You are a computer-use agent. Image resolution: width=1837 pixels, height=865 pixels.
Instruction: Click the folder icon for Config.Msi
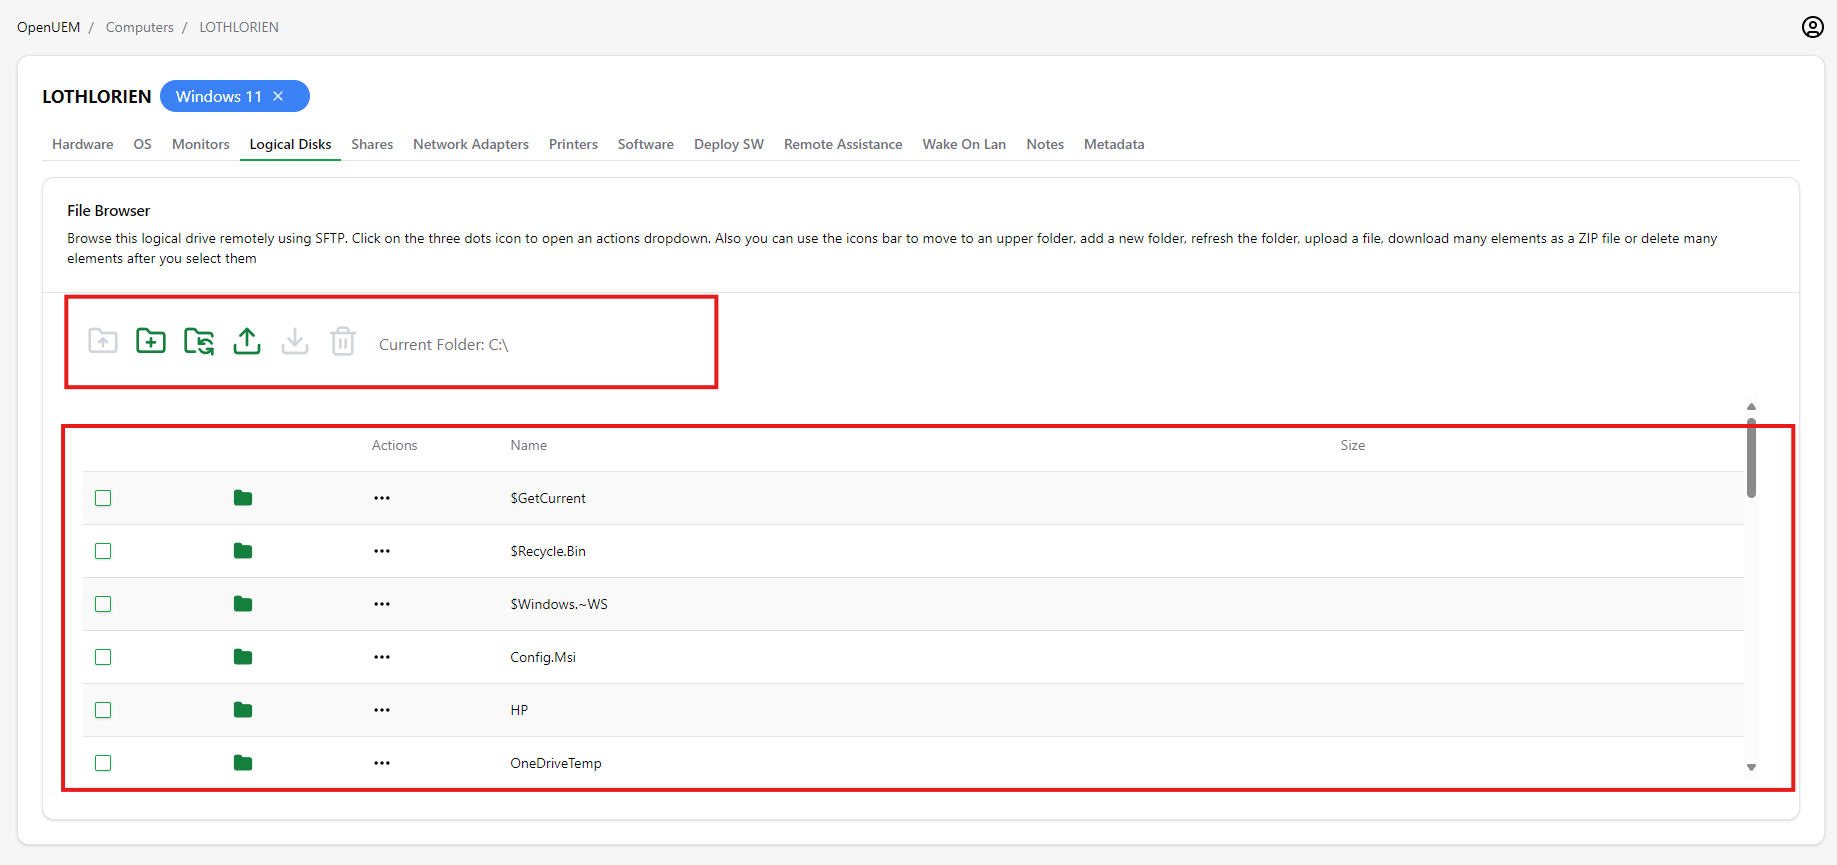(x=243, y=657)
